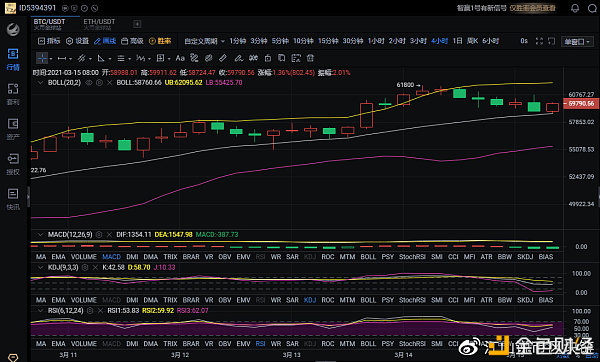Viewport: 600px width, 362px height.
Task: Collapse the MACD(12,26,9) panel chevron
Action: (40, 235)
